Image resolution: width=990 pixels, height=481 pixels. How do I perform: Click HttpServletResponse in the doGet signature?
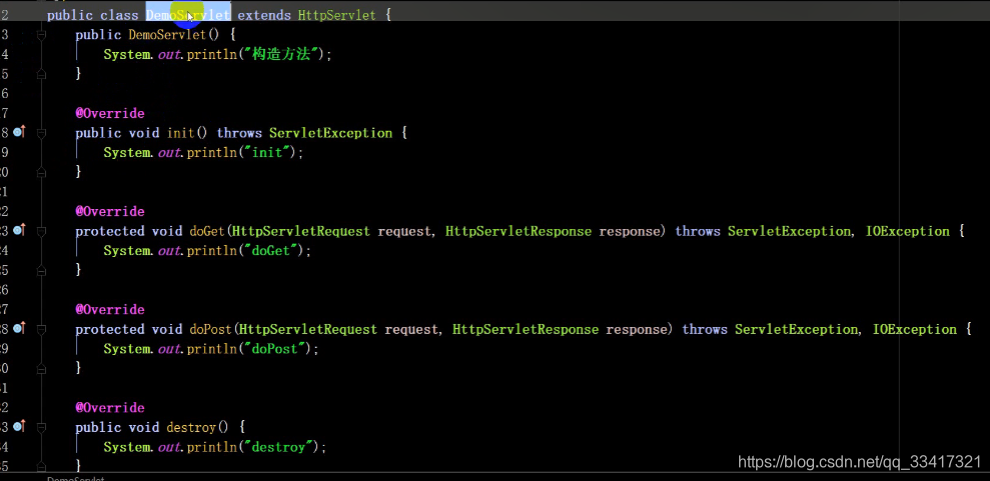518,231
